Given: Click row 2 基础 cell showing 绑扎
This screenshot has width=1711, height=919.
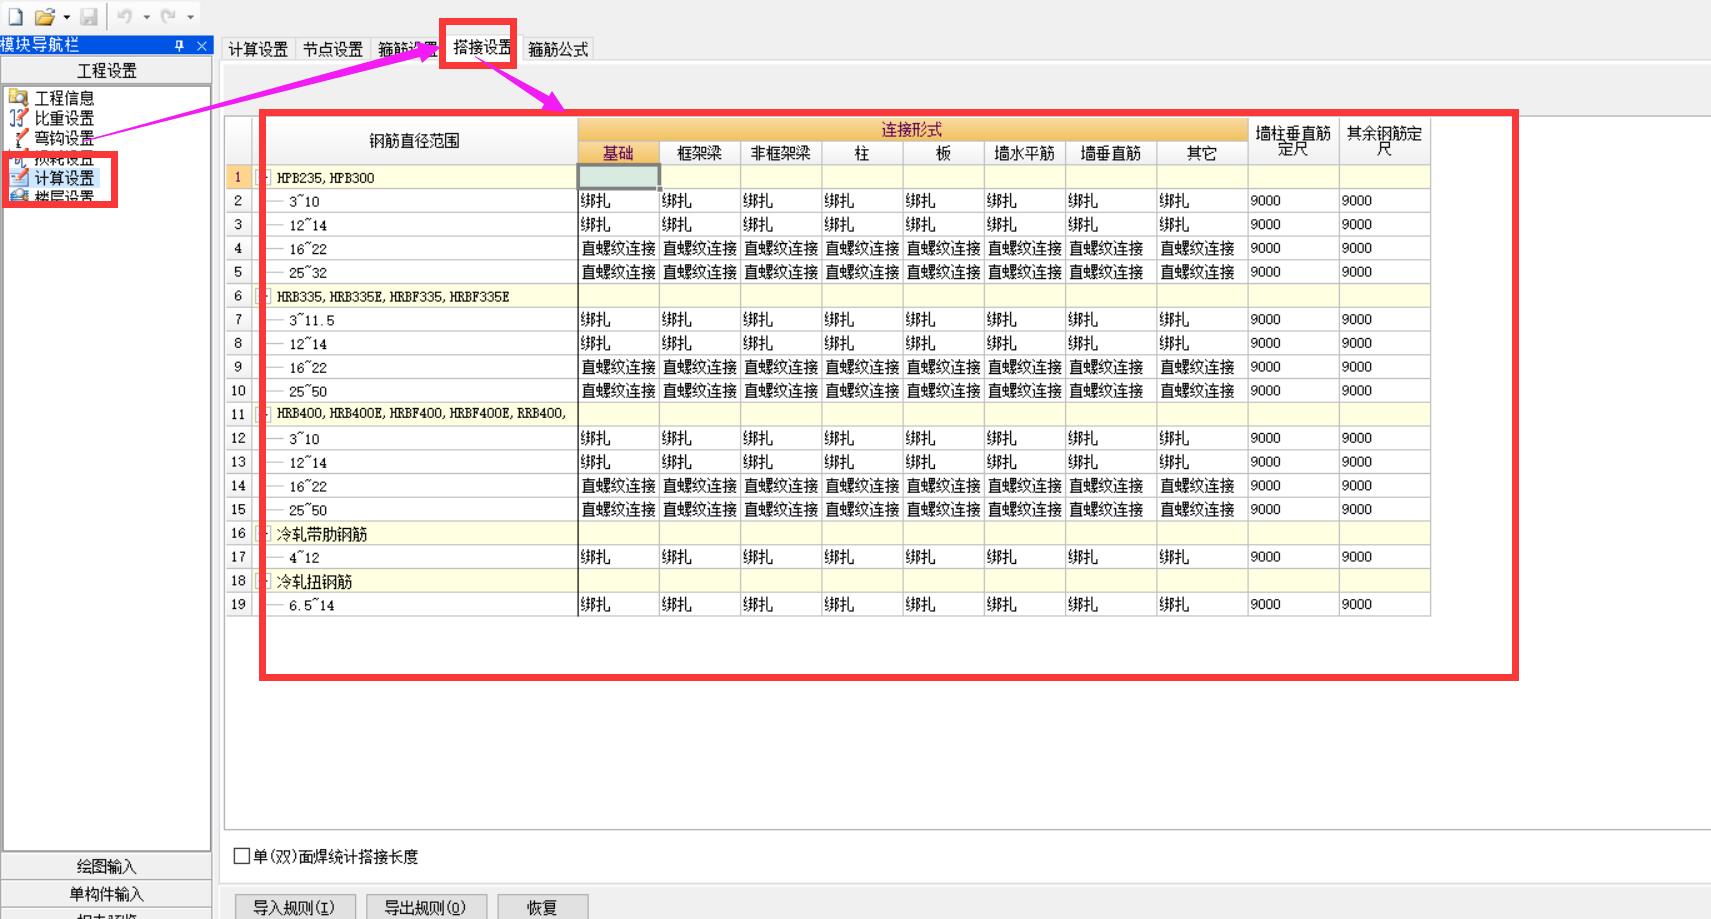Looking at the screenshot, I should [619, 201].
